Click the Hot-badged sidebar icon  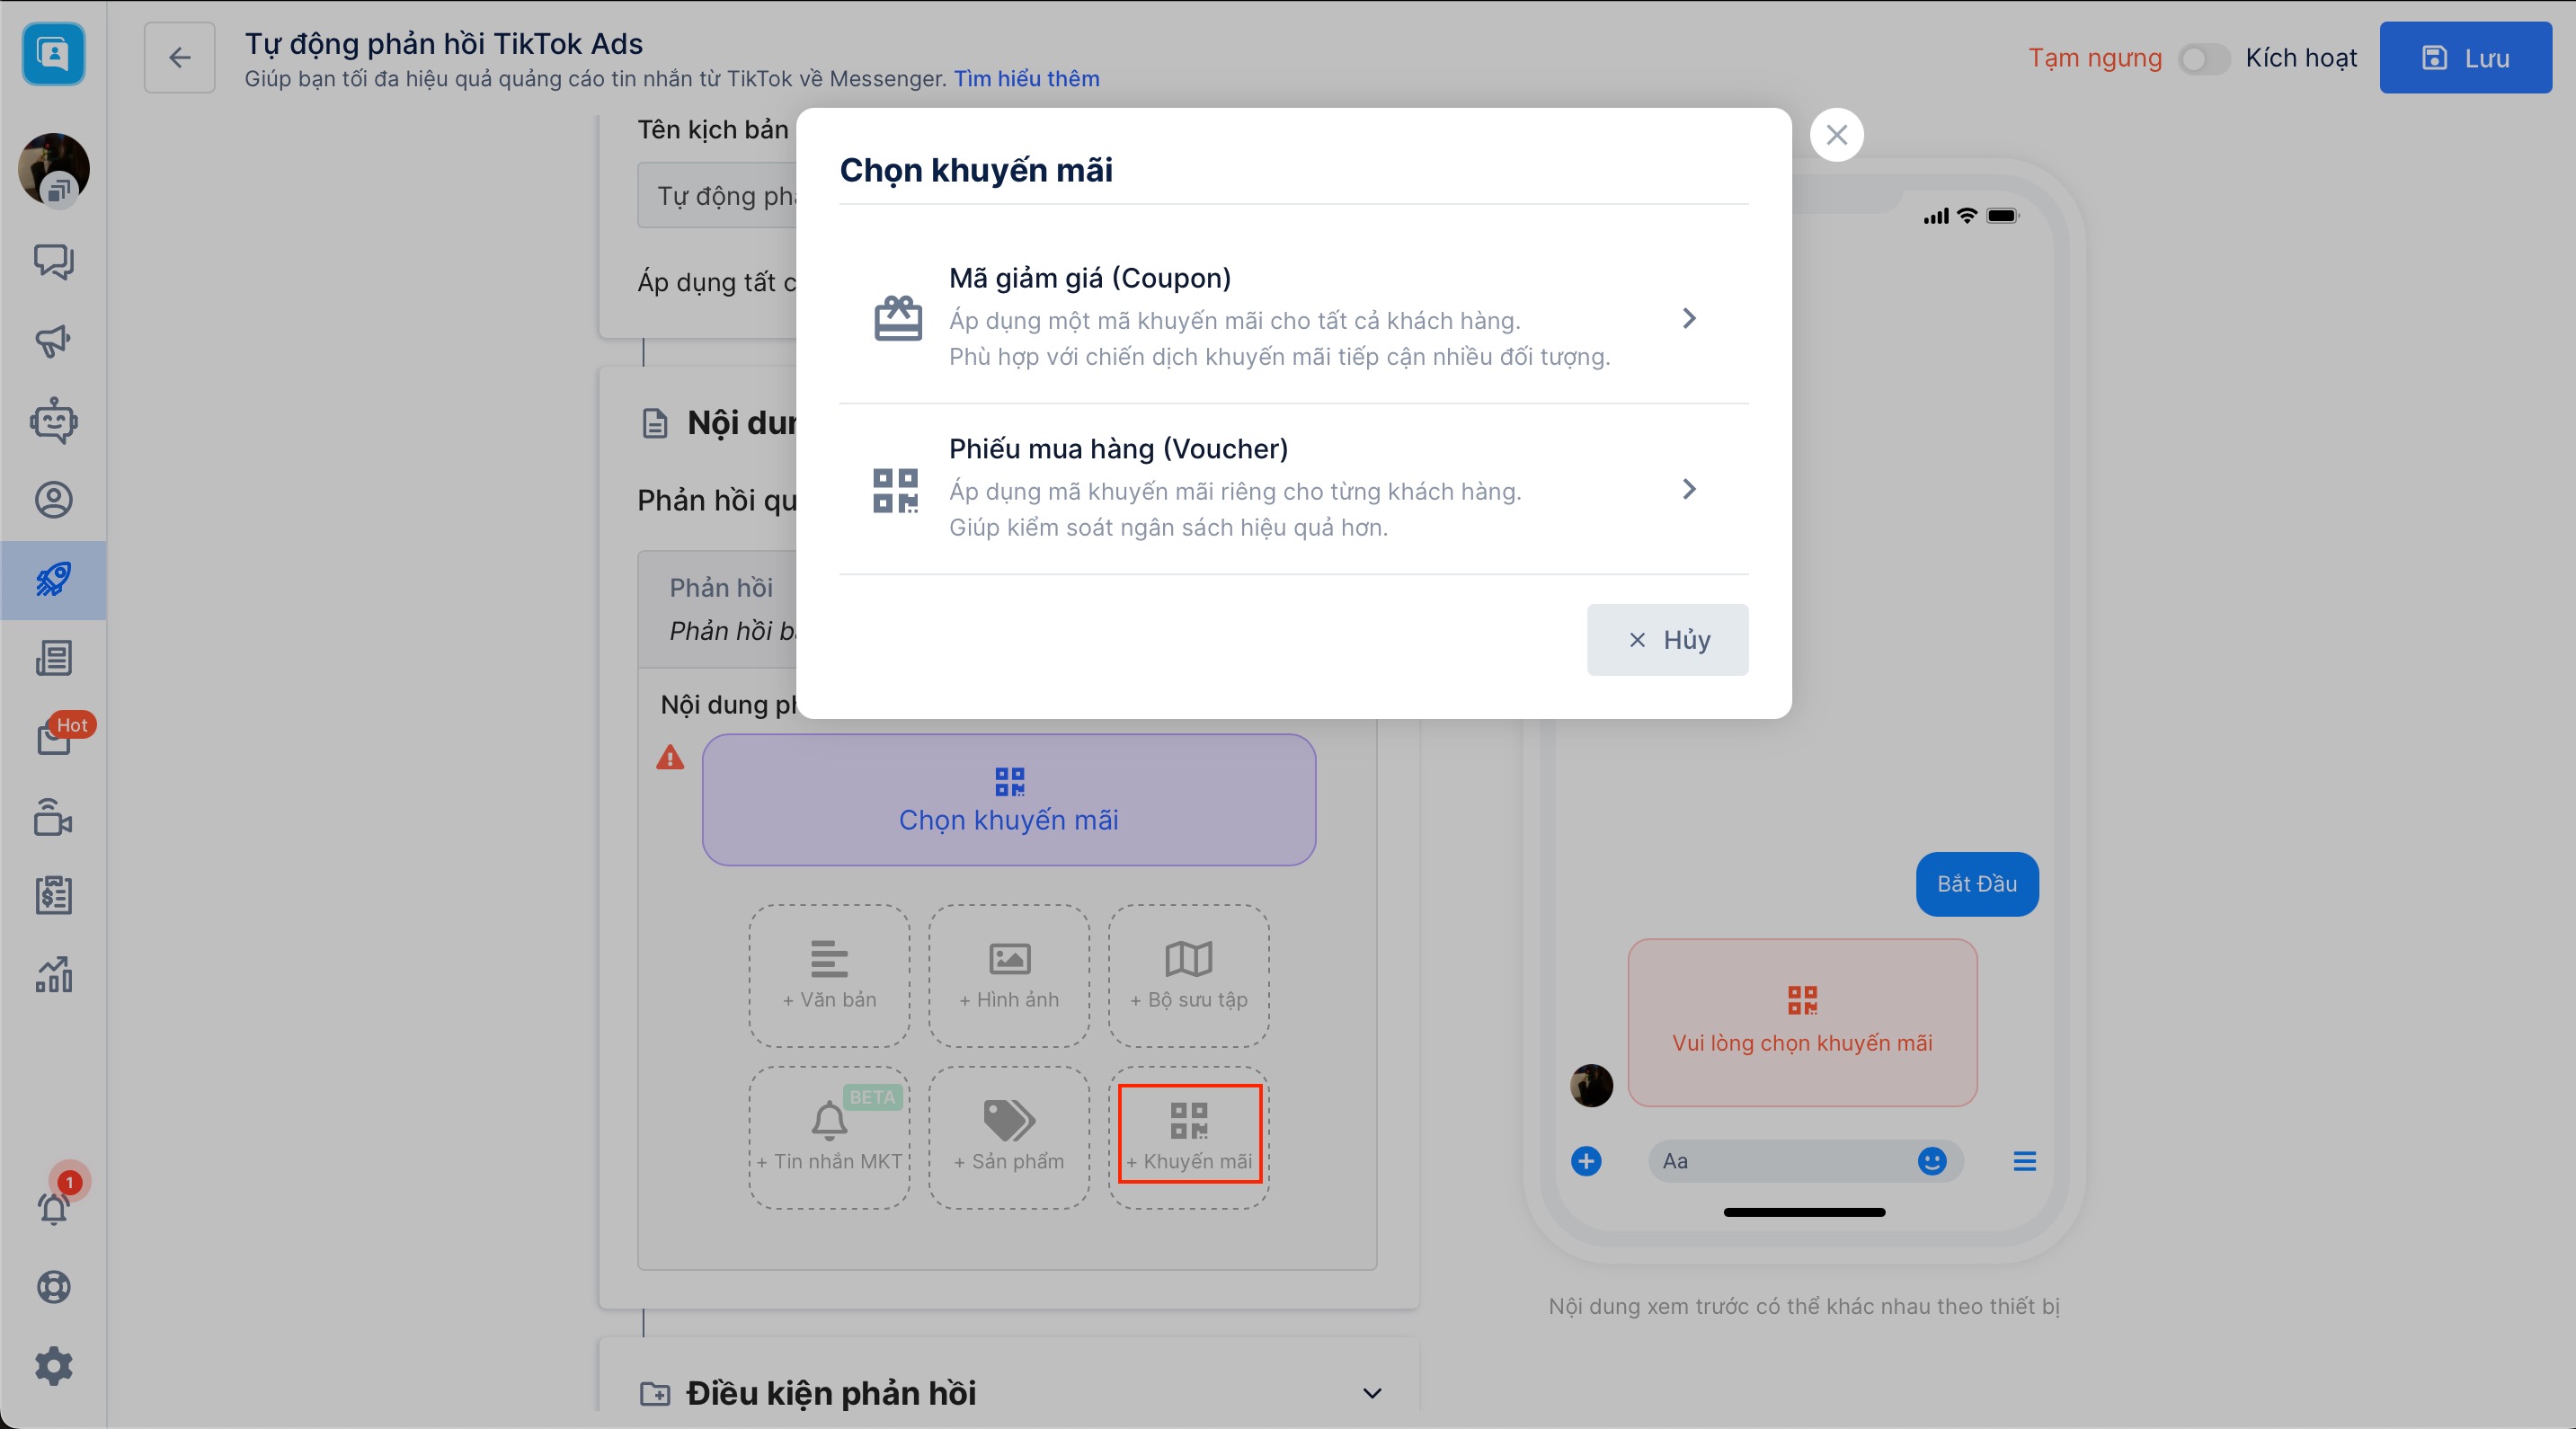click(53, 738)
